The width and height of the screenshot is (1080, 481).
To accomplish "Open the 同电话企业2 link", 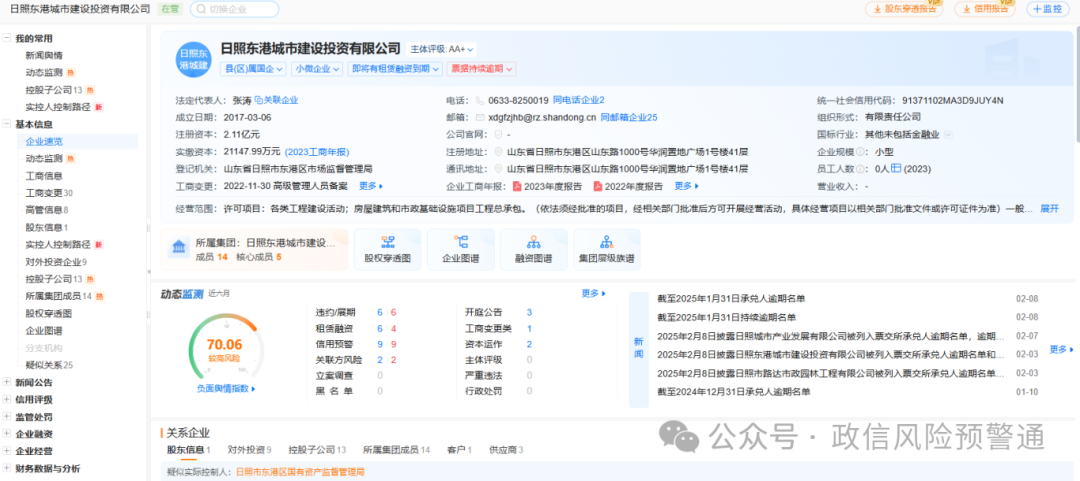I will [579, 100].
